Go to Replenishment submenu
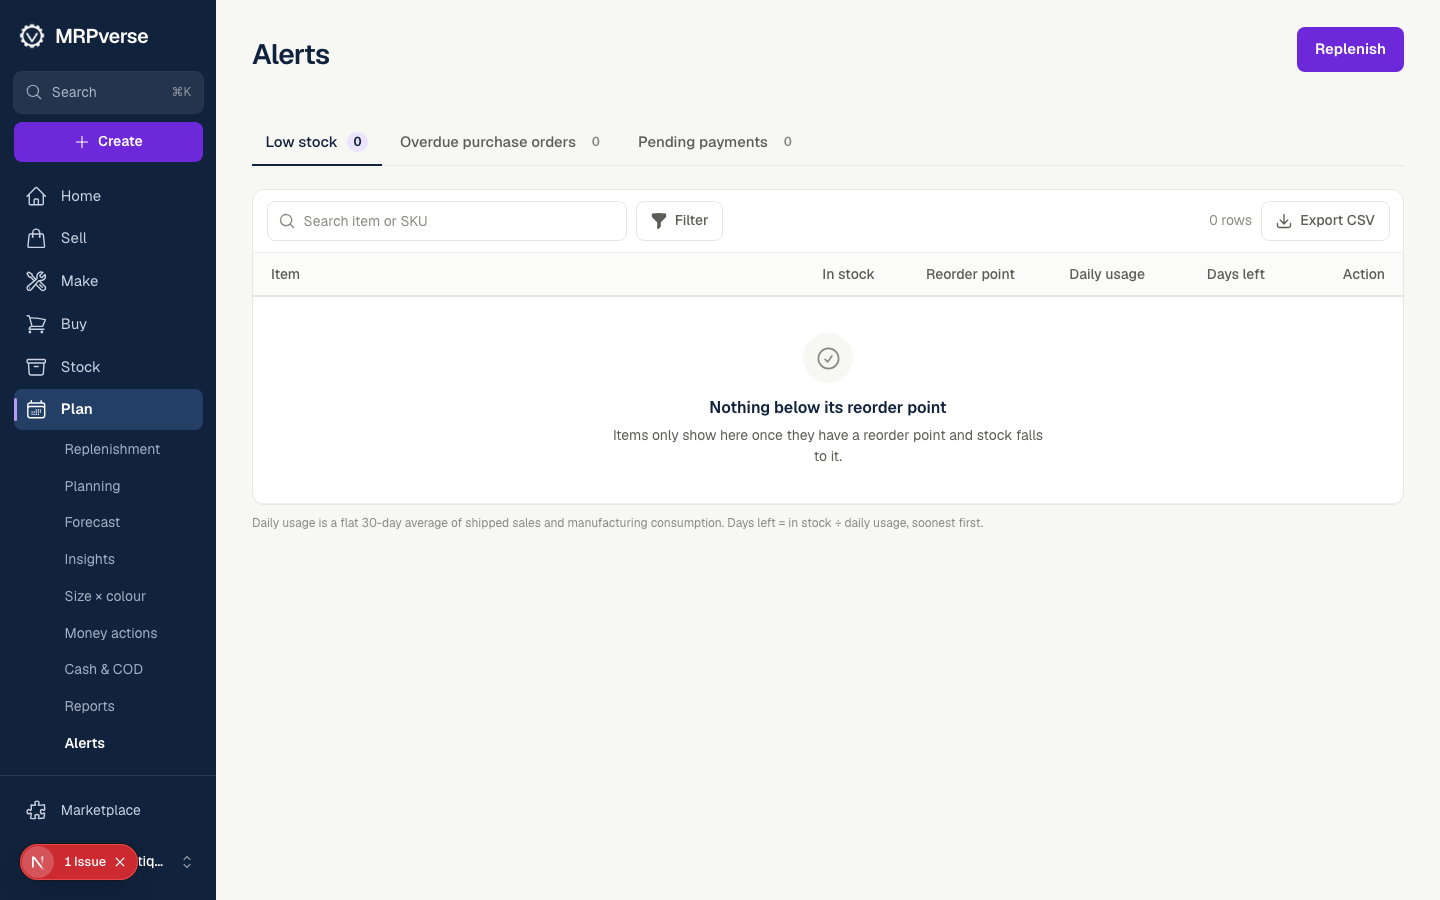The image size is (1440, 900). point(112,449)
